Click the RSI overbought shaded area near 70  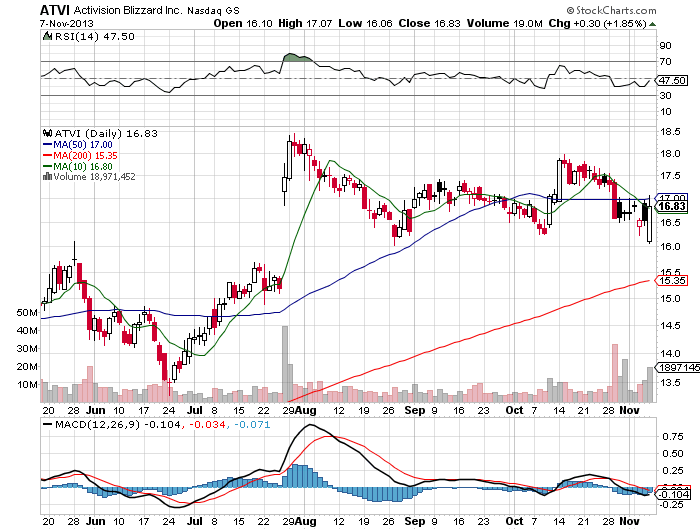tap(296, 58)
